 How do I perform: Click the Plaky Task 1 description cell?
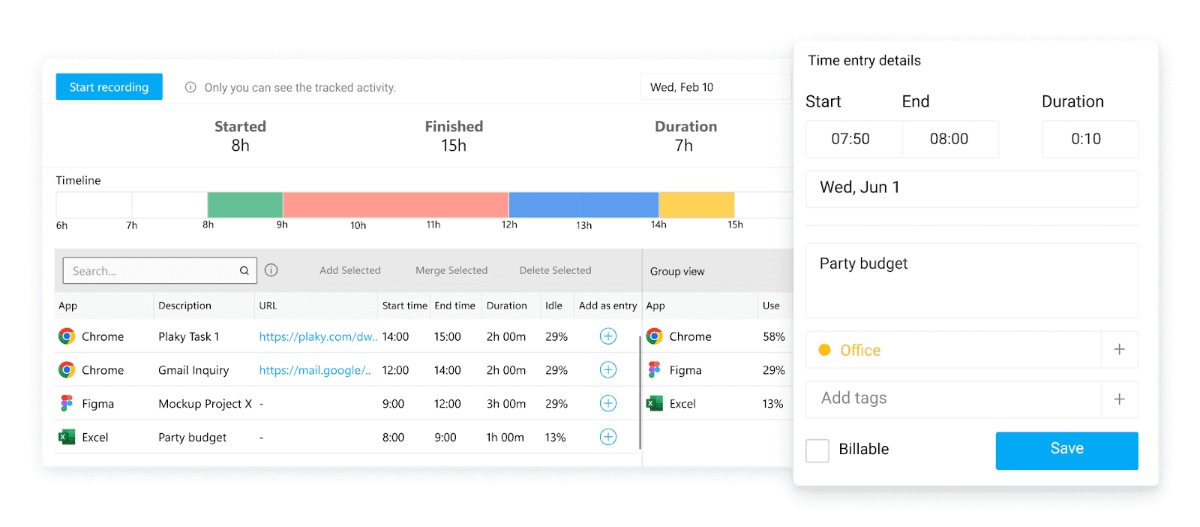(189, 337)
